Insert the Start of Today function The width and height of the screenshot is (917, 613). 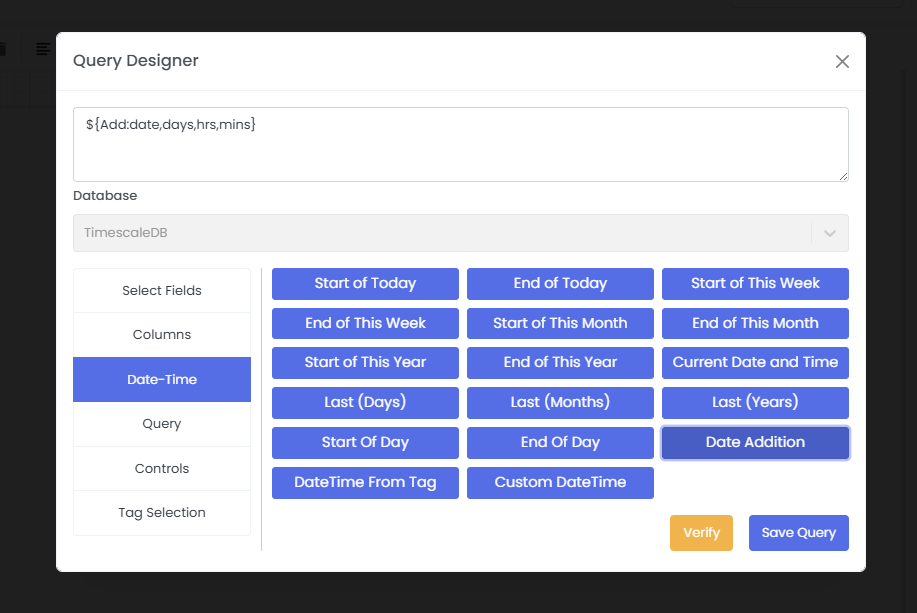(x=365, y=284)
